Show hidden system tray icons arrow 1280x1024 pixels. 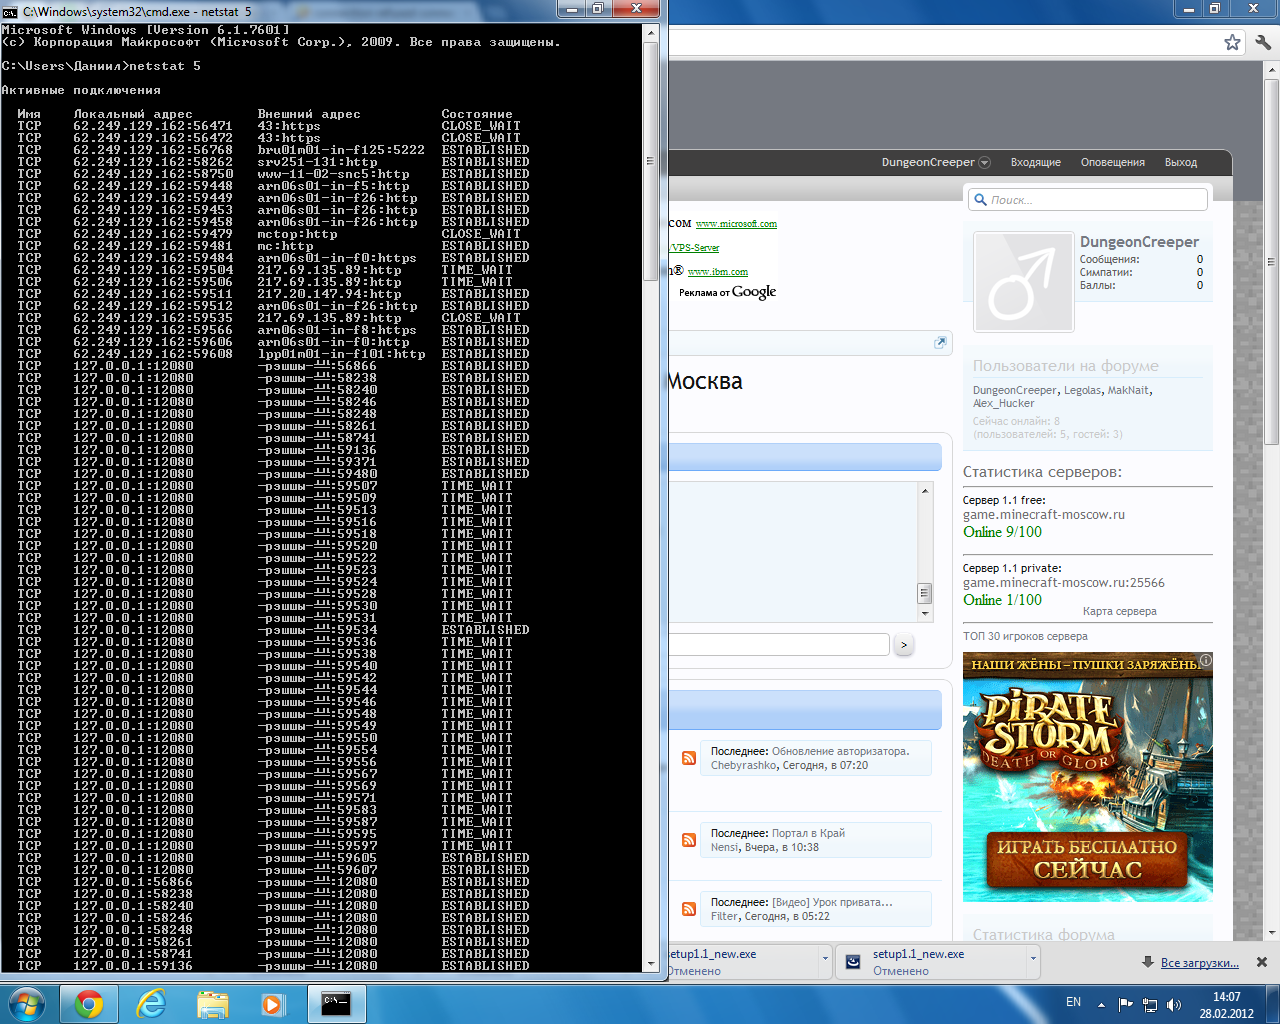(1102, 1005)
